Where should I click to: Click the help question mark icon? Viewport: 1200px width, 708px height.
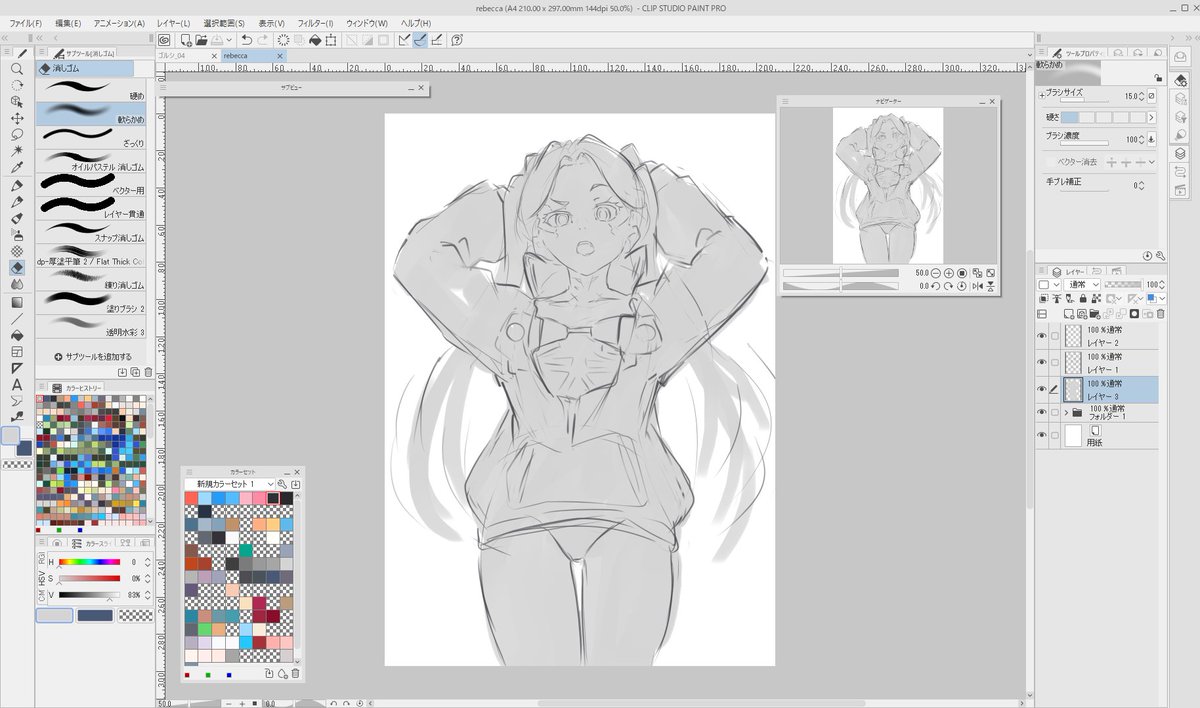457,39
